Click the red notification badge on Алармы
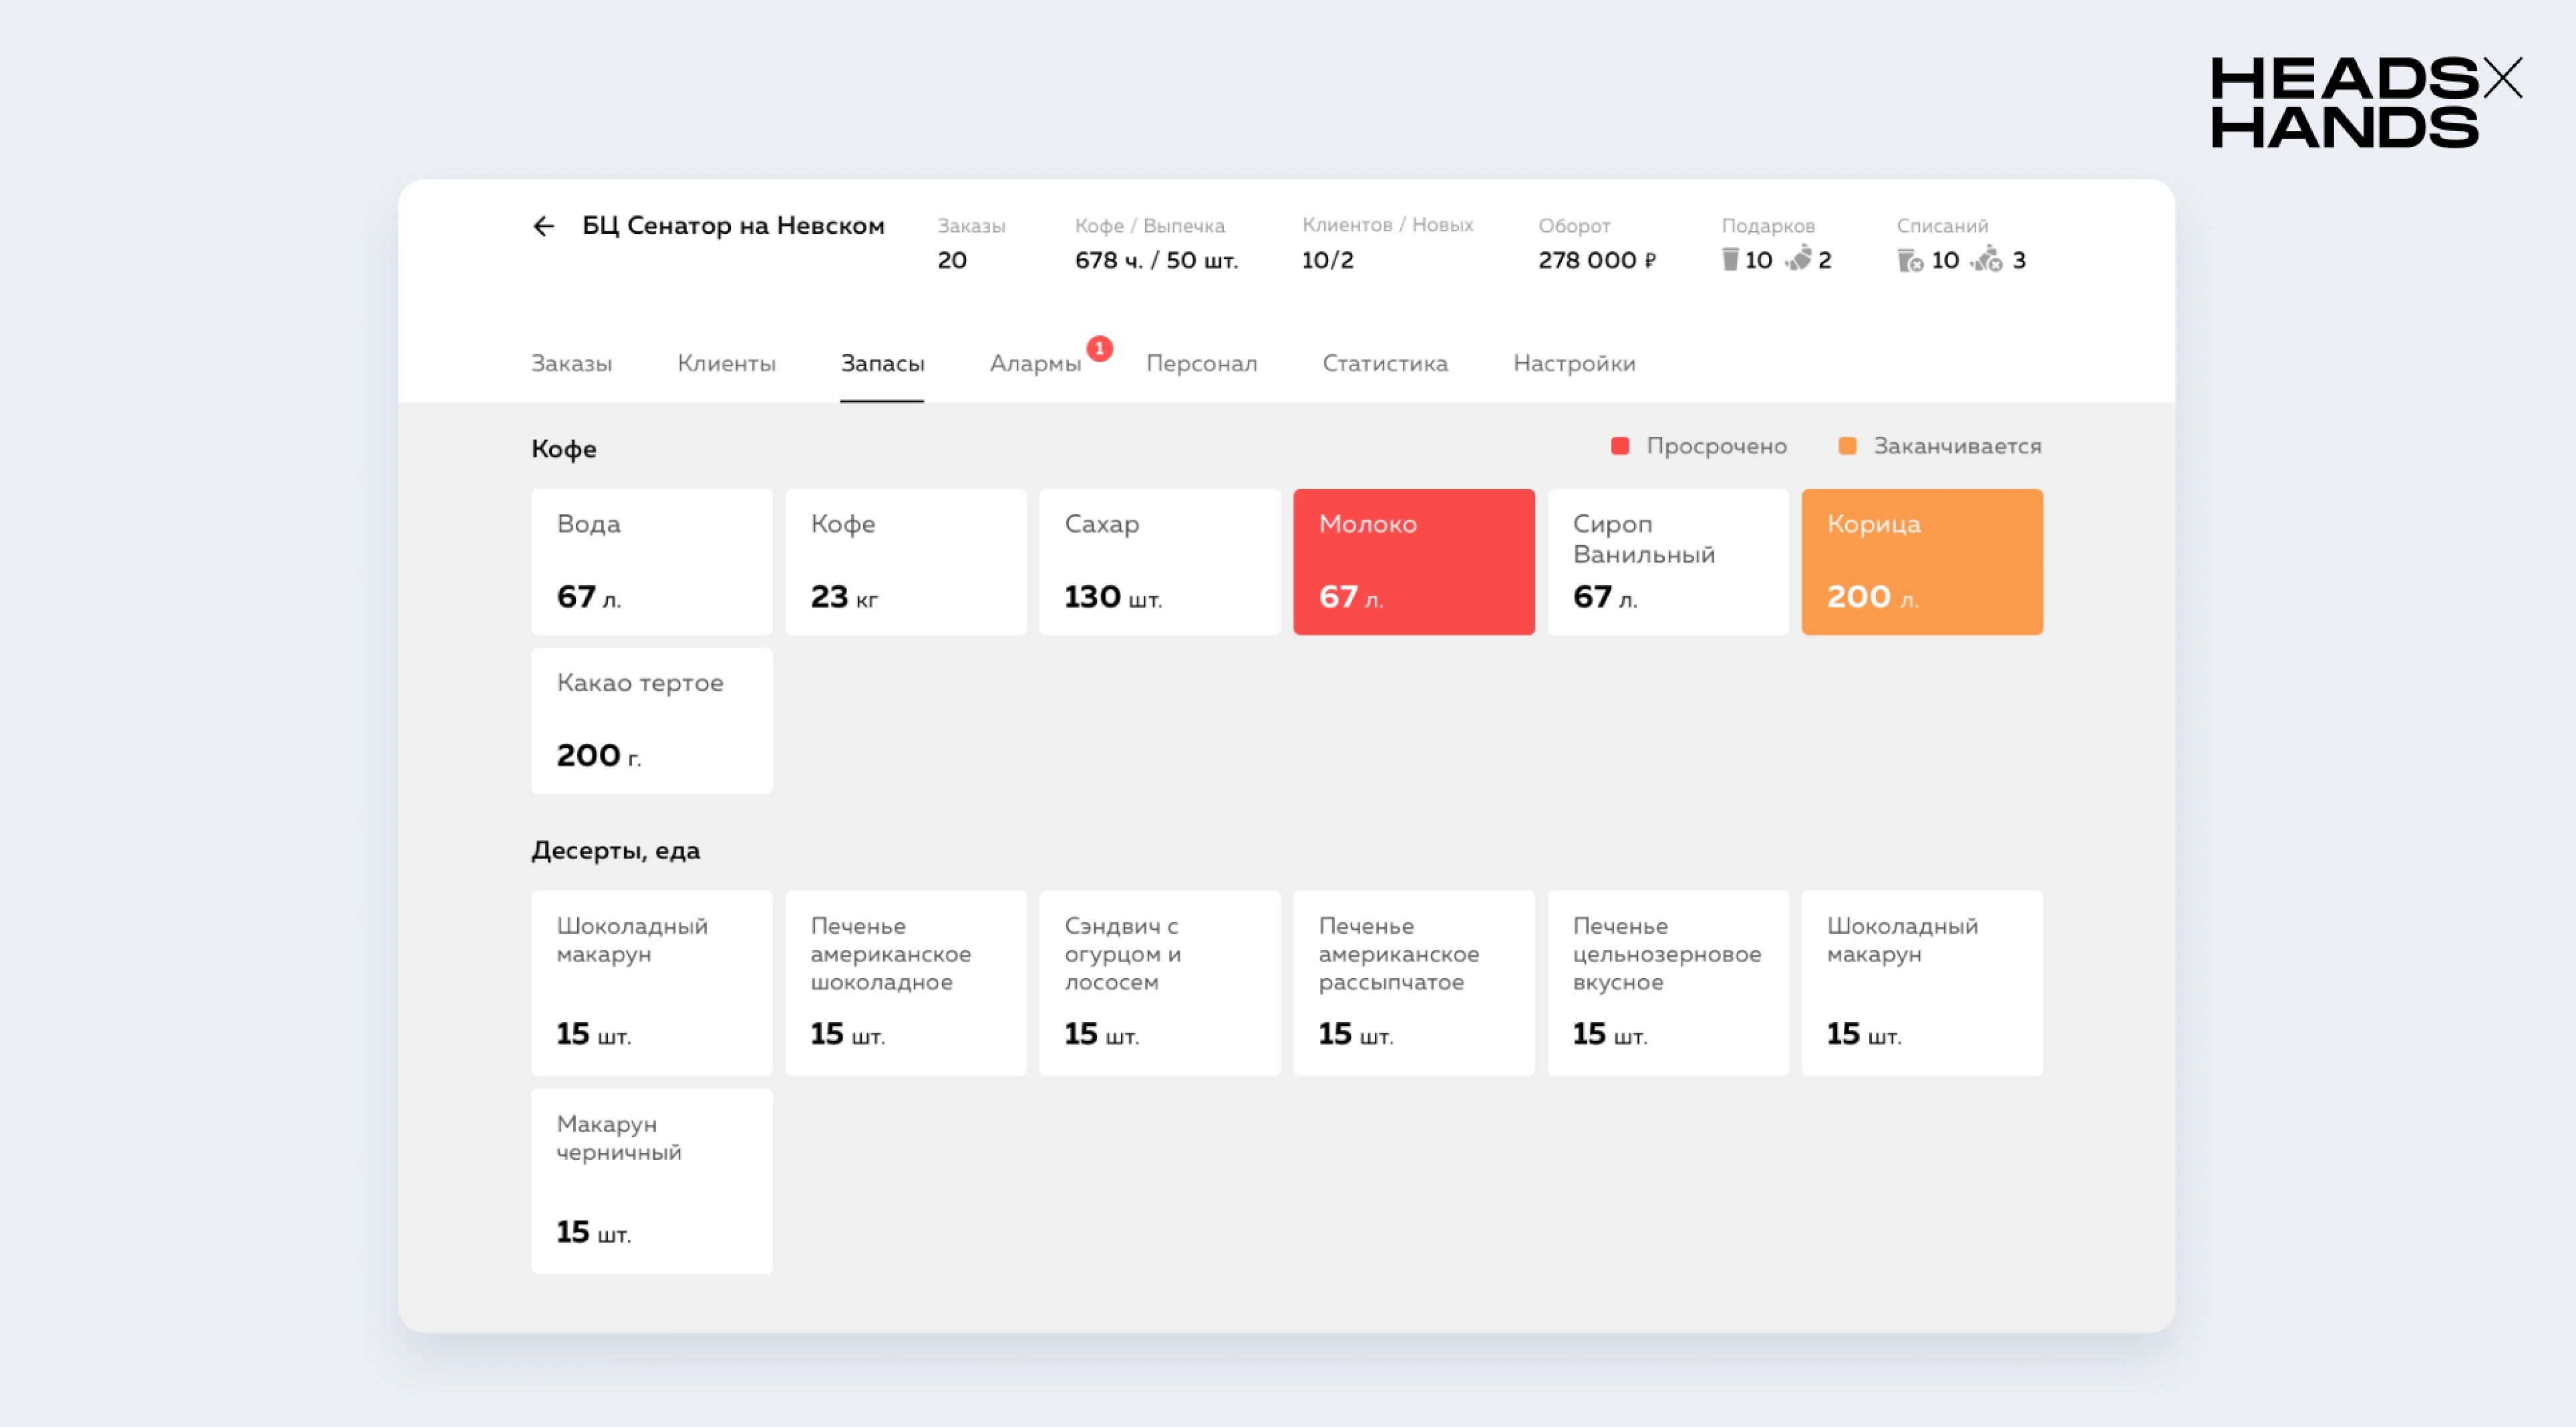 click(x=1099, y=348)
